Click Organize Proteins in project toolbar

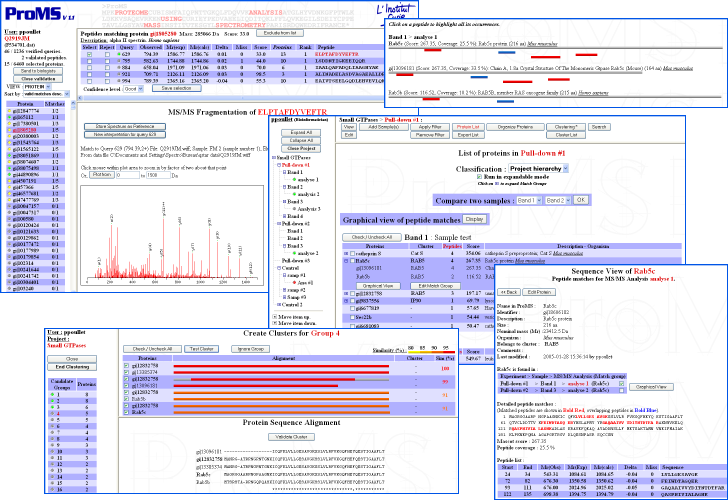point(515,127)
